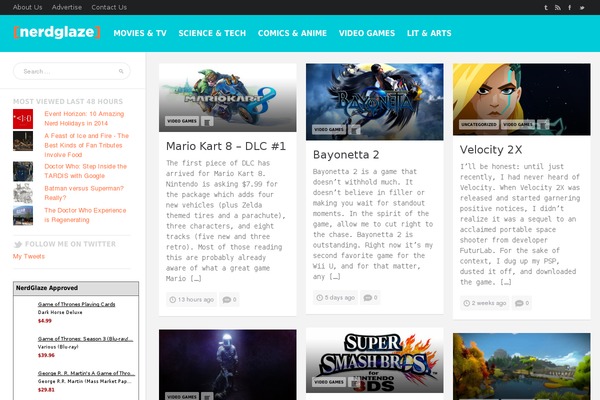The image size is (600, 400).
Task: Focus the Search input field
Action: tap(72, 71)
